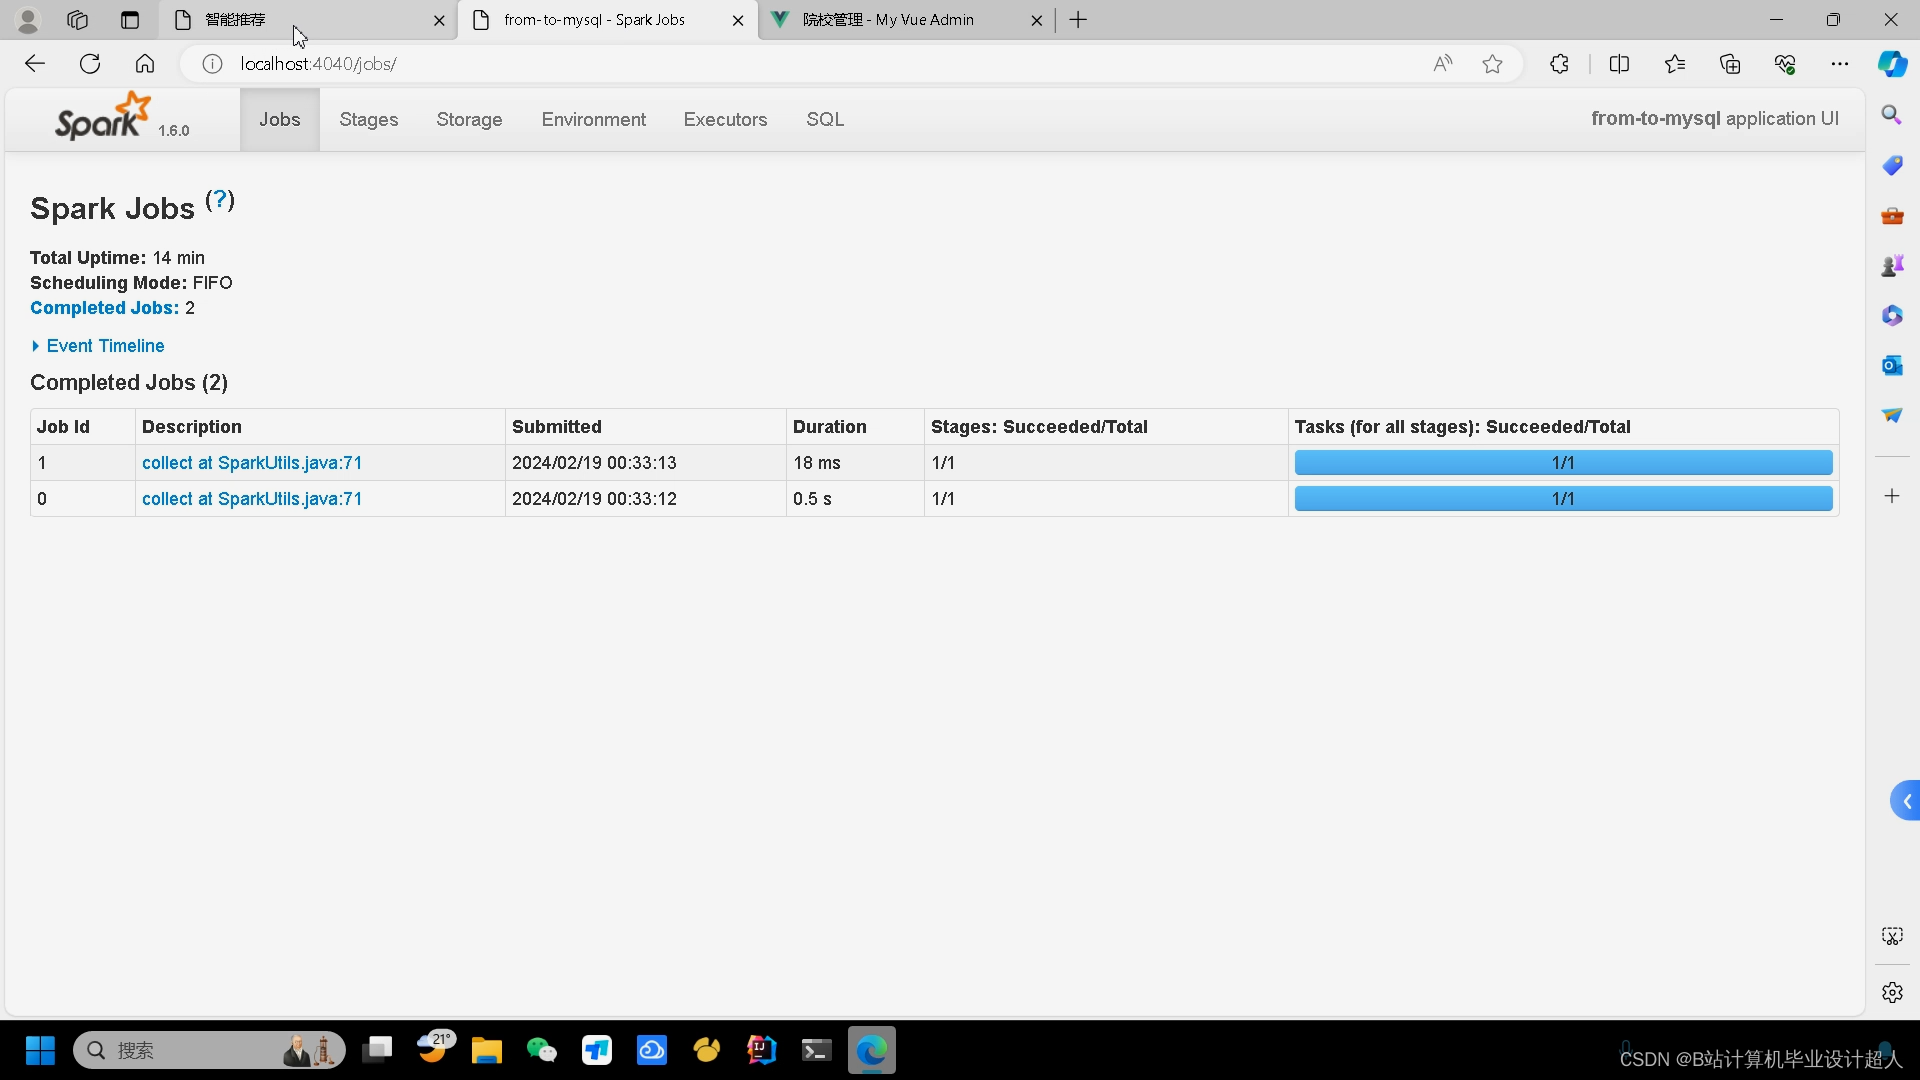Click the taskbar 搜索 search box
The height and width of the screenshot is (1080, 1920).
click(x=210, y=1050)
